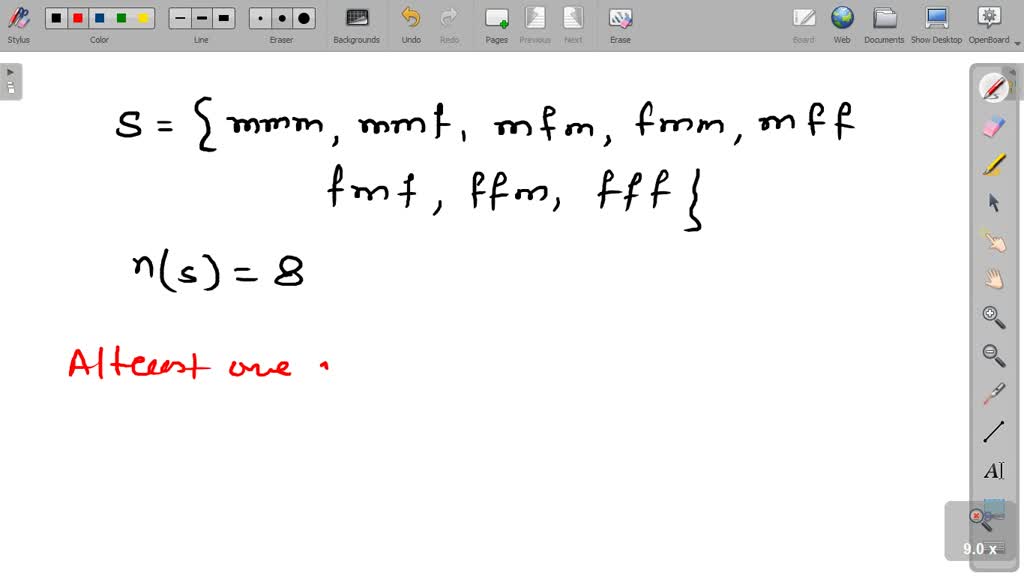Open the Backgrounds chooser
The width and height of the screenshot is (1024, 576).
tap(356, 24)
